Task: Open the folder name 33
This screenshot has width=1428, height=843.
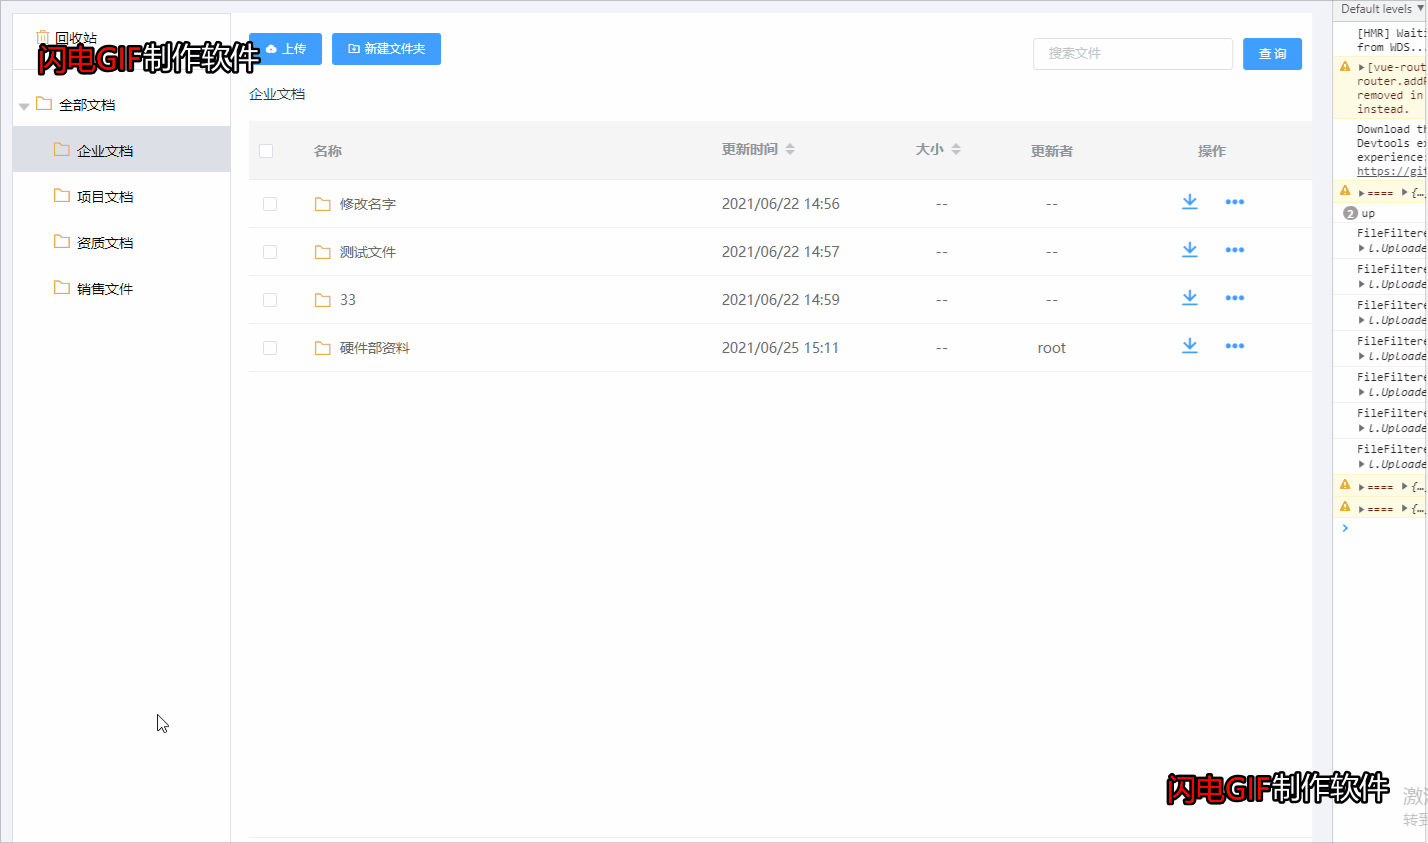Action: 348,300
